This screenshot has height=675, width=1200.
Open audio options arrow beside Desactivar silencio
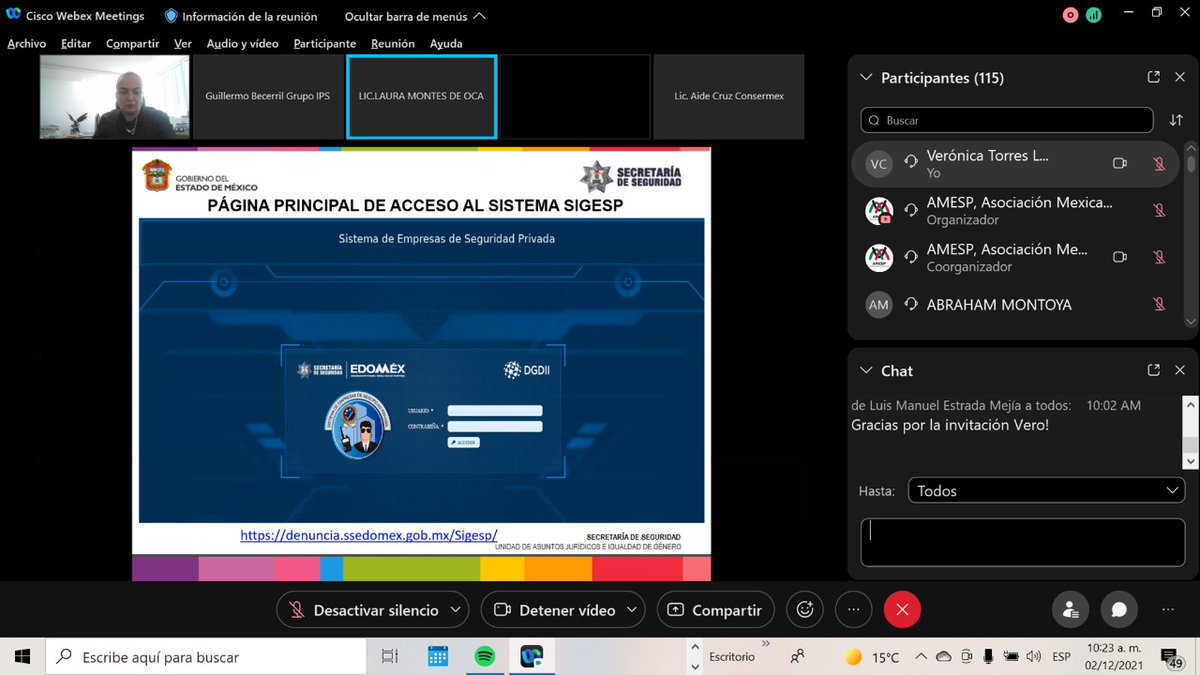click(x=456, y=610)
